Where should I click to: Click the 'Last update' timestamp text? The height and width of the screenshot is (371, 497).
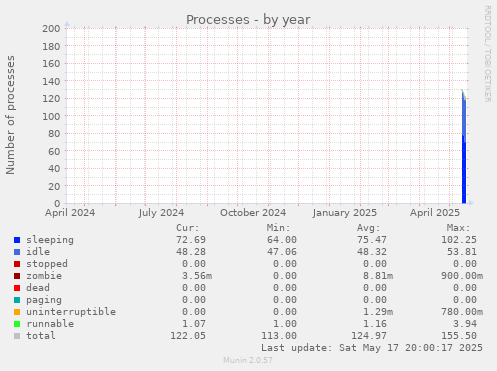(x=372, y=348)
